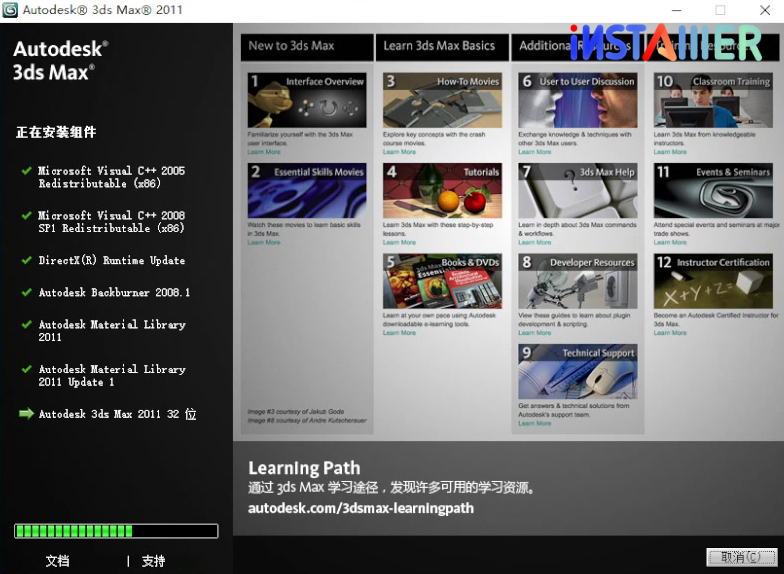Click the 3ds Max title bar app icon
The image size is (784, 574).
click(x=10, y=10)
